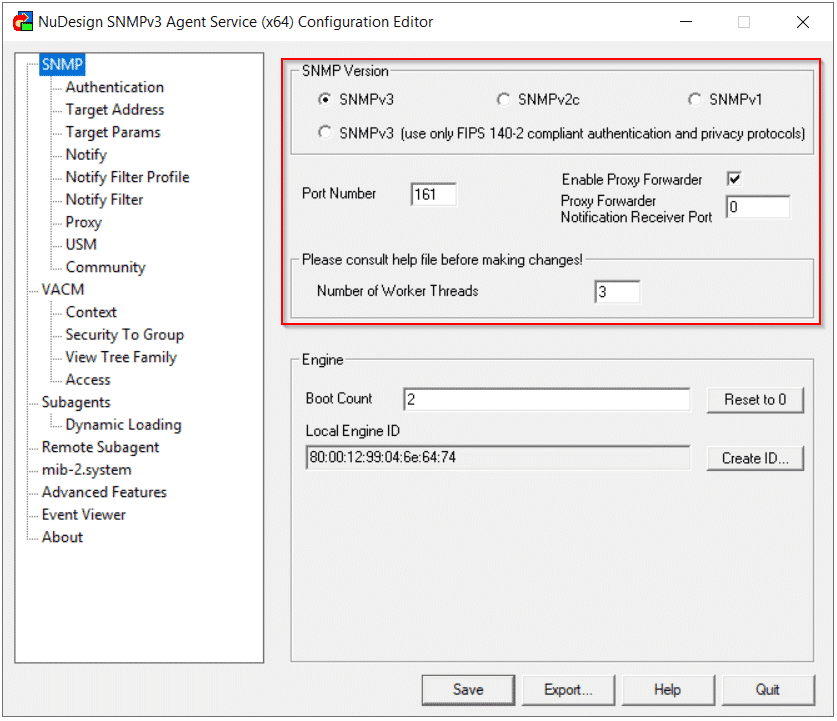
Task: Click the Boot Count input field
Action: click(547, 399)
